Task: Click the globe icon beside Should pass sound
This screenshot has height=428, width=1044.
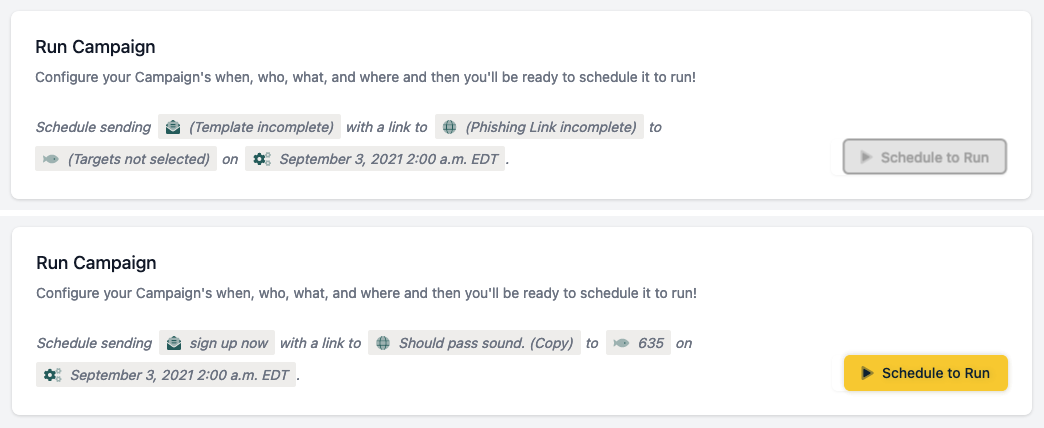Action: pyautogui.click(x=383, y=343)
